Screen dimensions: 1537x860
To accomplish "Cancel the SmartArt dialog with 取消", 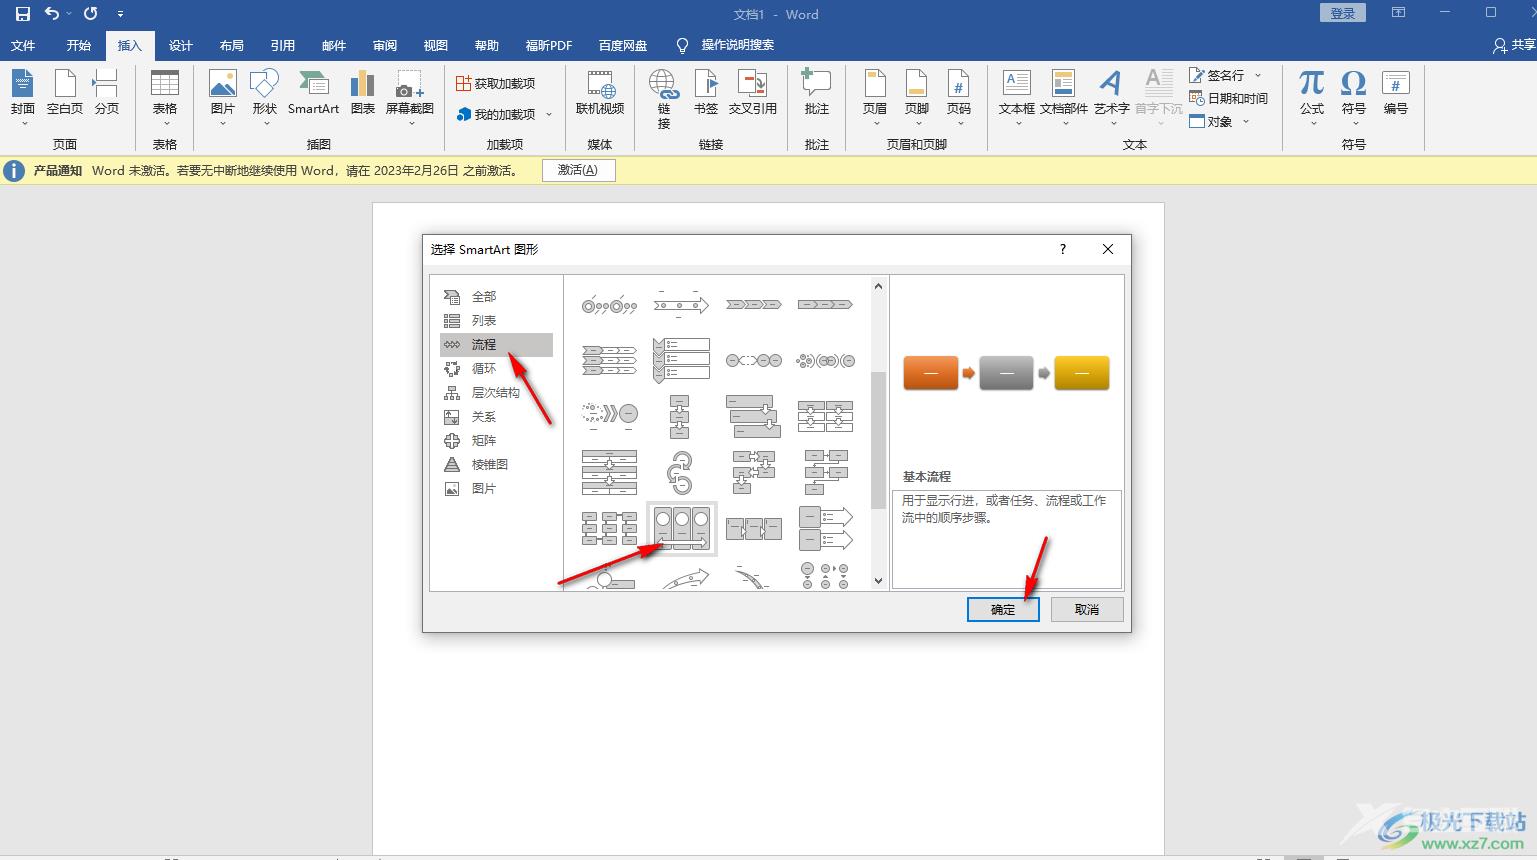I will pos(1087,609).
